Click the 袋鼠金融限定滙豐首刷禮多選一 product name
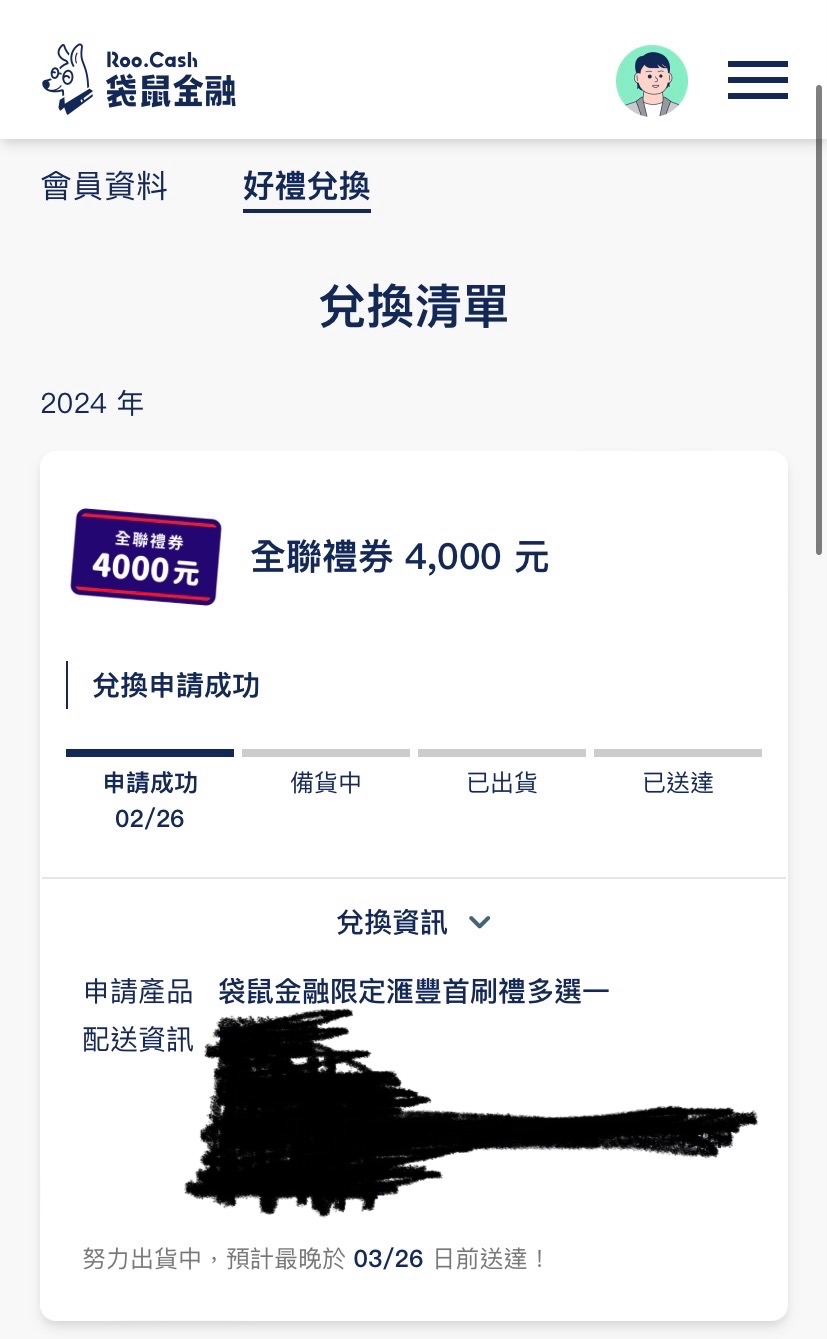This screenshot has height=1339, width=827. [414, 992]
